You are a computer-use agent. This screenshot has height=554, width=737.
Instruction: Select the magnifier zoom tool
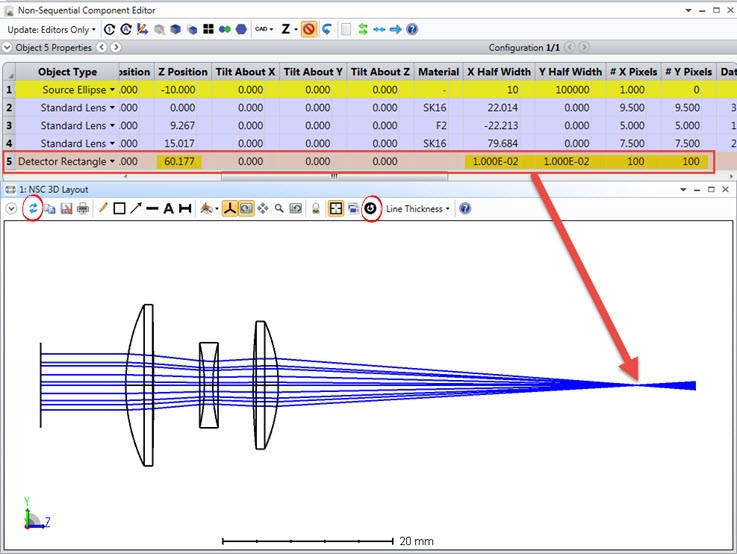(279, 209)
